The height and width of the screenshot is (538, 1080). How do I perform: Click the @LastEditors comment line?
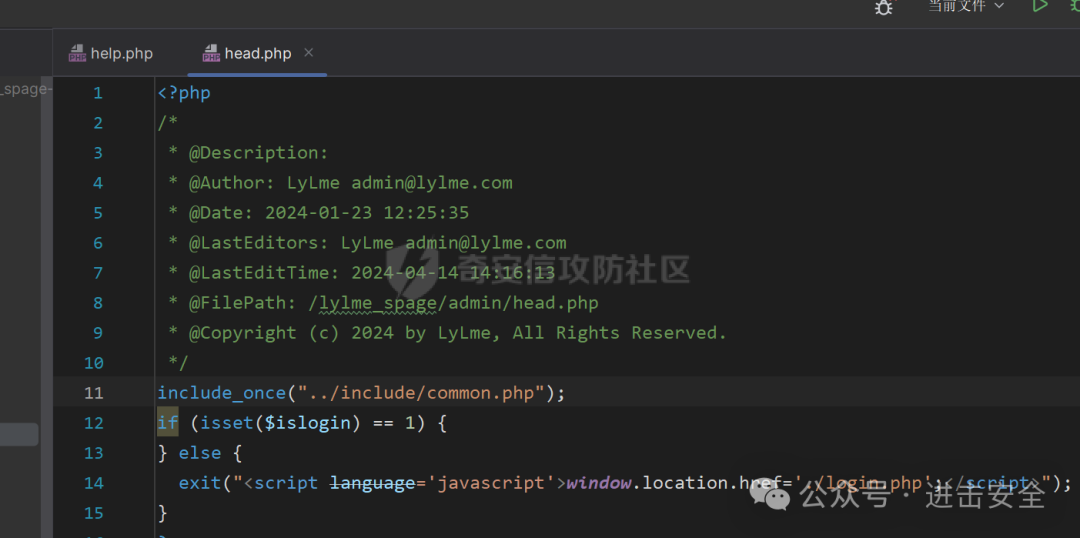pyautogui.click(x=367, y=243)
